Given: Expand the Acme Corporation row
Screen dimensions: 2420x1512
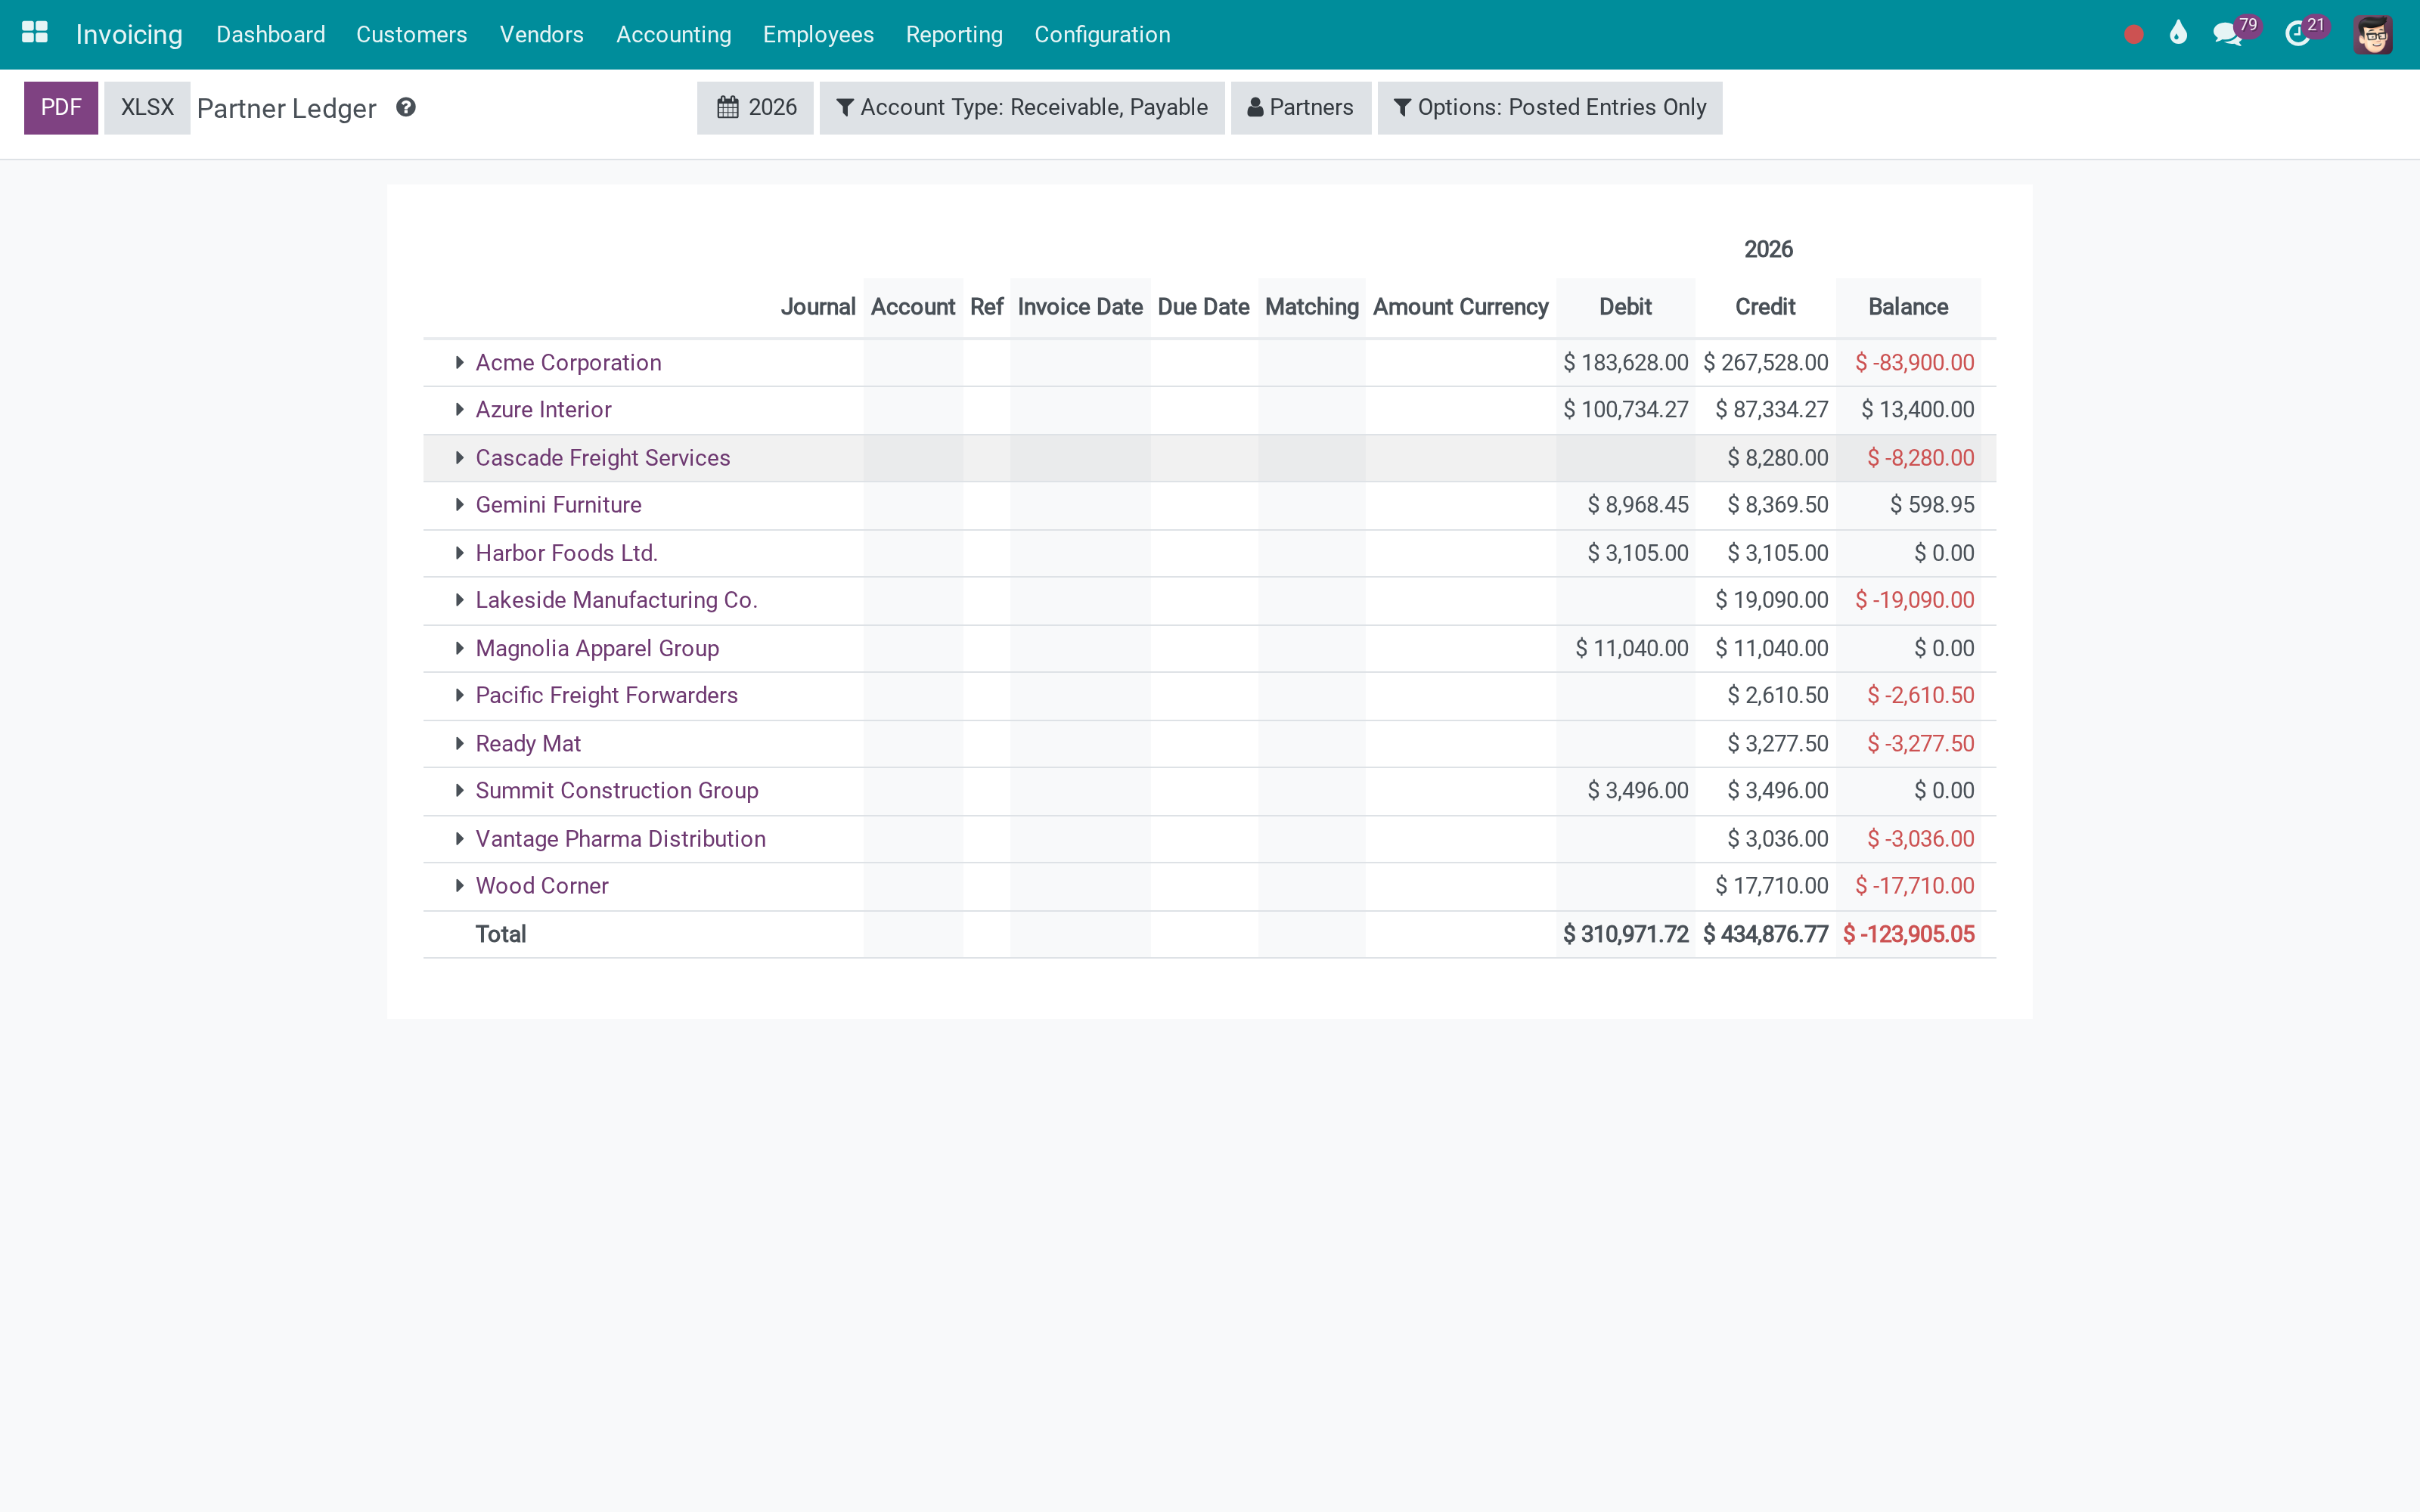Looking at the screenshot, I should click(x=459, y=362).
